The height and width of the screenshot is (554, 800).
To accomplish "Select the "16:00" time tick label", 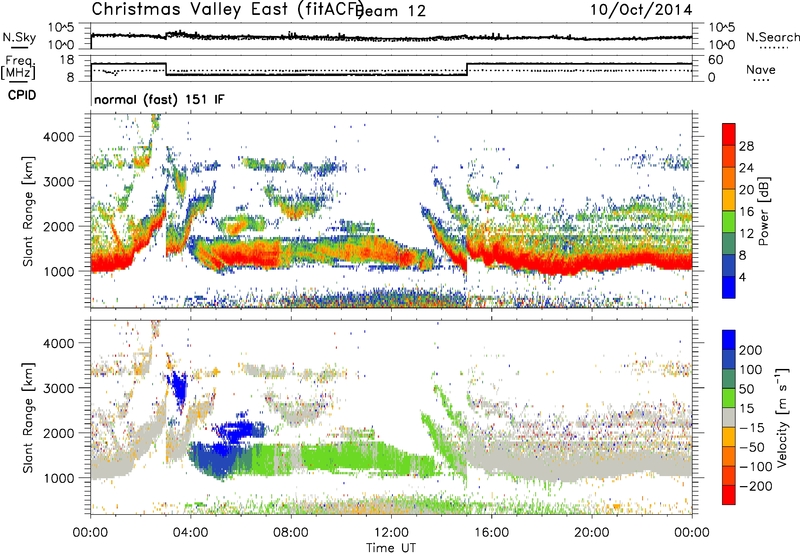I will (x=491, y=533).
